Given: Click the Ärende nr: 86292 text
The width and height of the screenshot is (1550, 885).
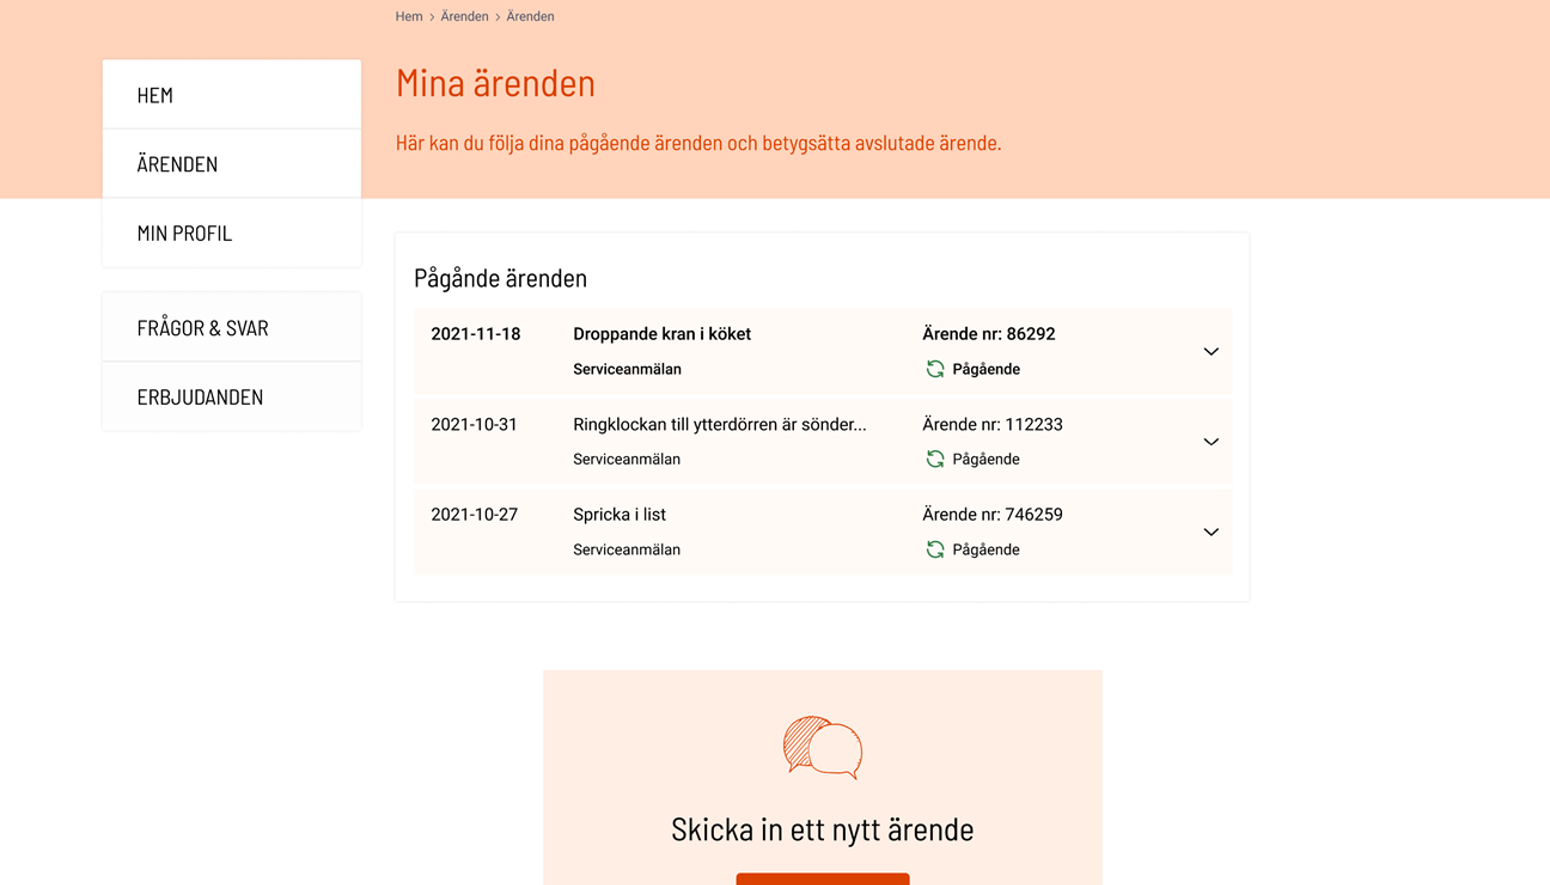Looking at the screenshot, I should click(x=988, y=334).
